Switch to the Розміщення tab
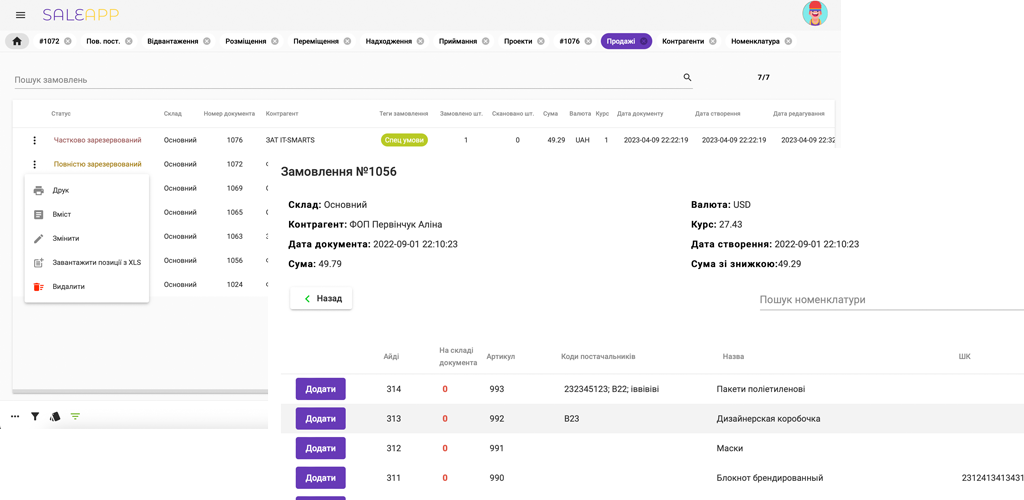The height and width of the screenshot is (500, 1024). pos(246,41)
